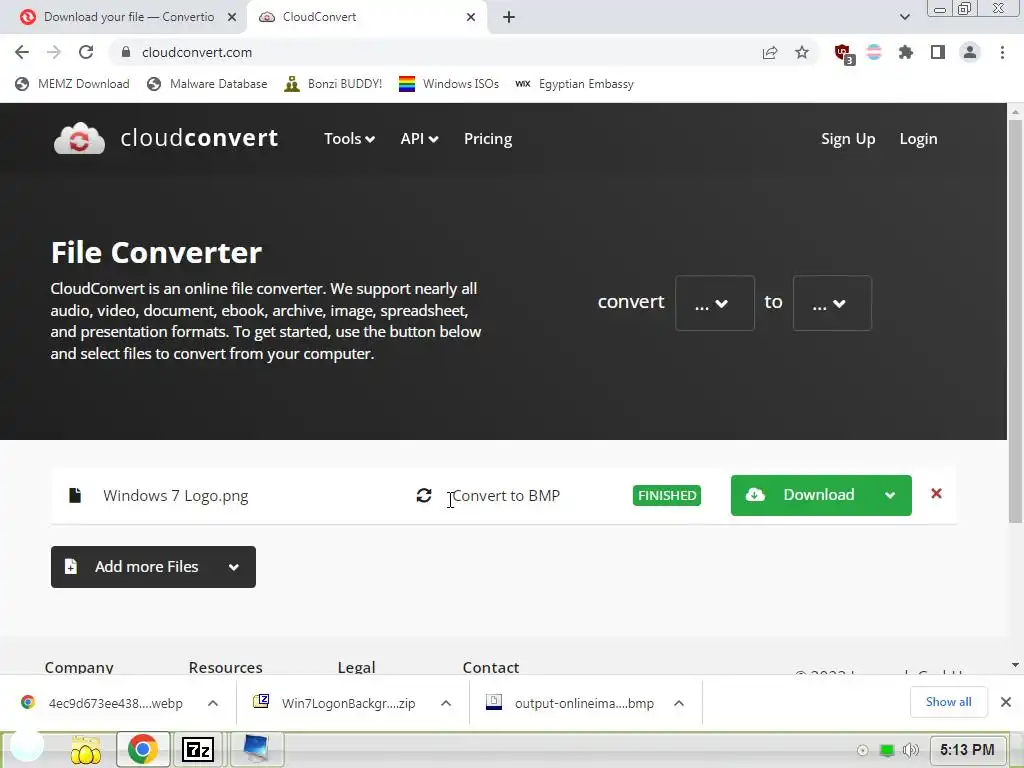
Task: Click Add more Files button
Action: click(135, 567)
